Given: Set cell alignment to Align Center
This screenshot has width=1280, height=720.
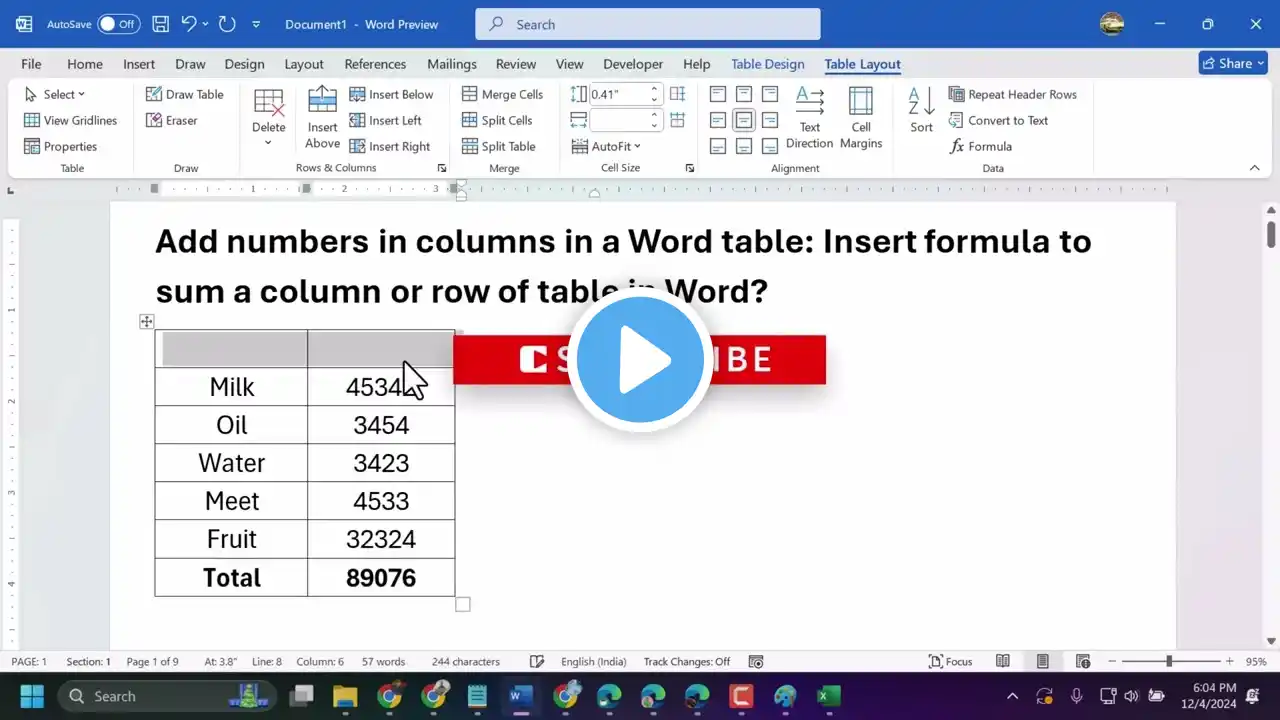Looking at the screenshot, I should [x=744, y=120].
